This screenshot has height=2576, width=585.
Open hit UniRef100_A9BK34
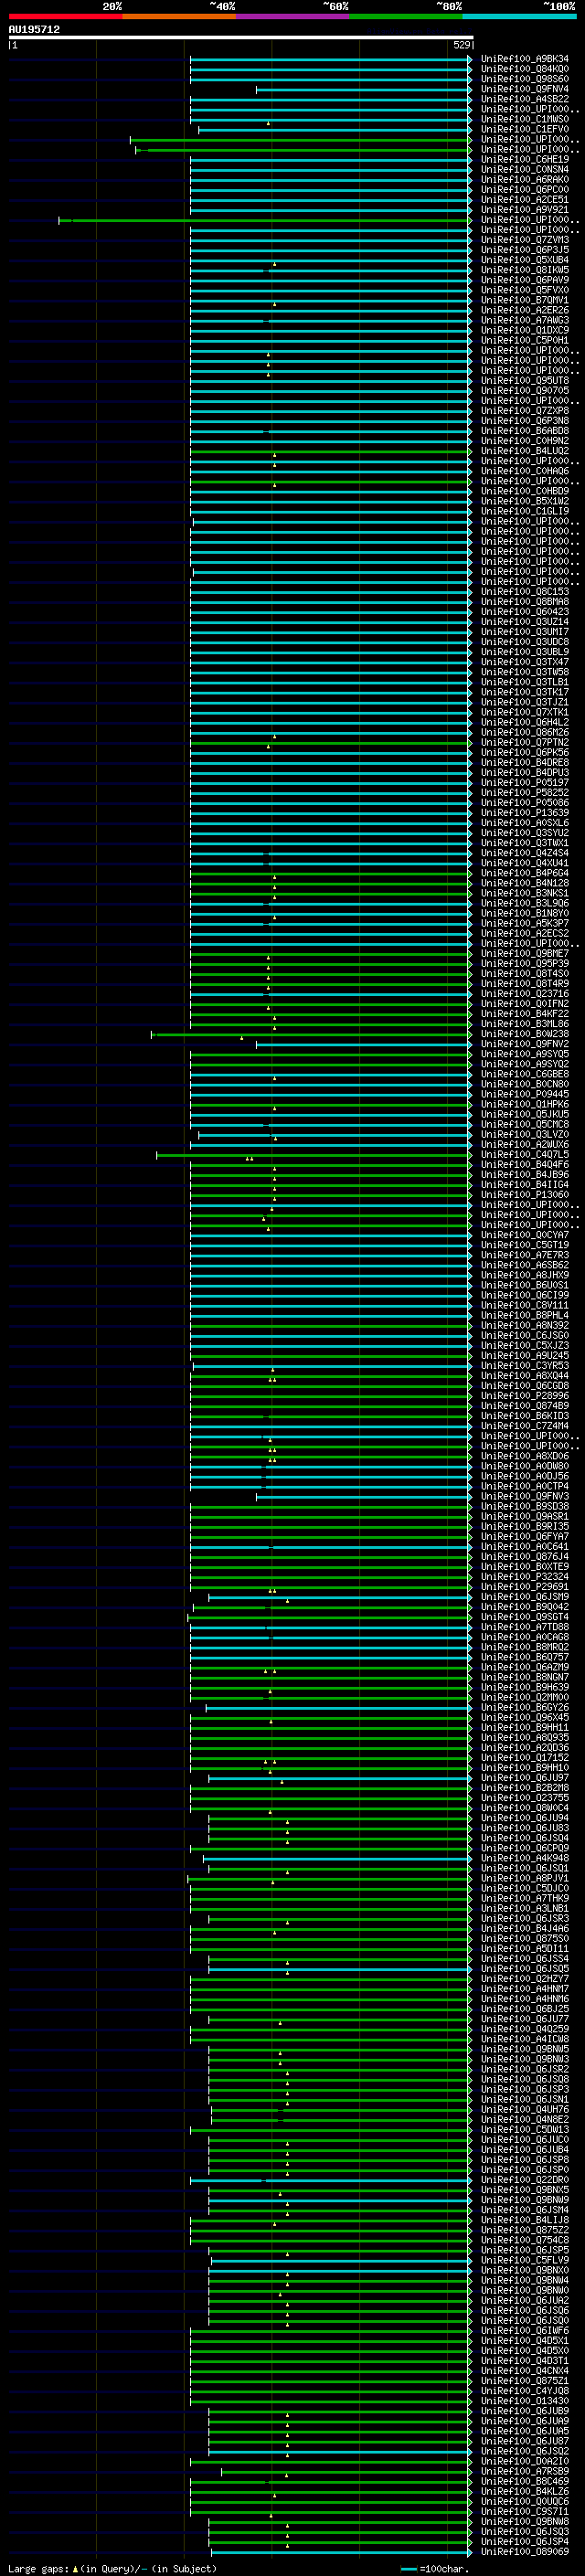(525, 59)
